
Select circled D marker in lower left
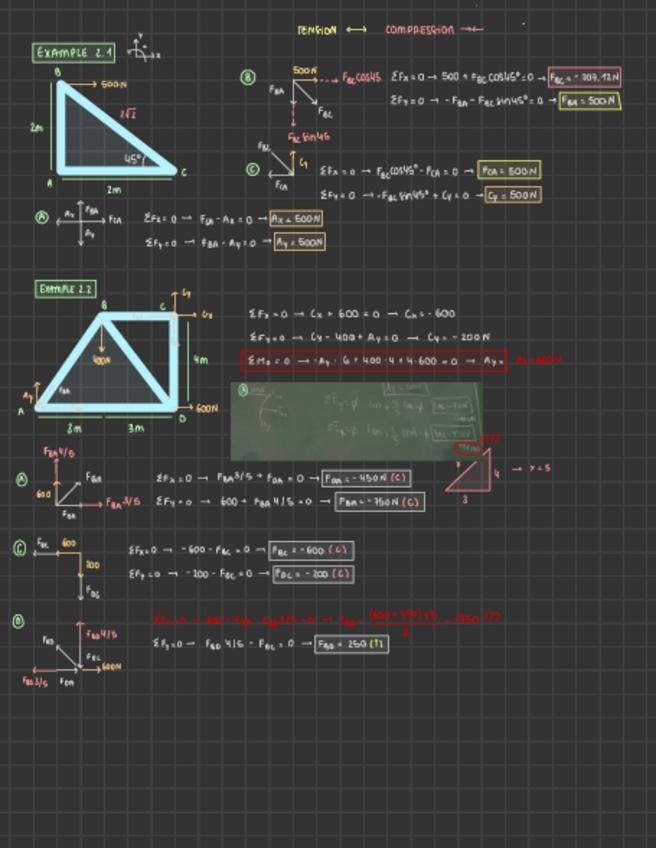pyautogui.click(x=18, y=621)
